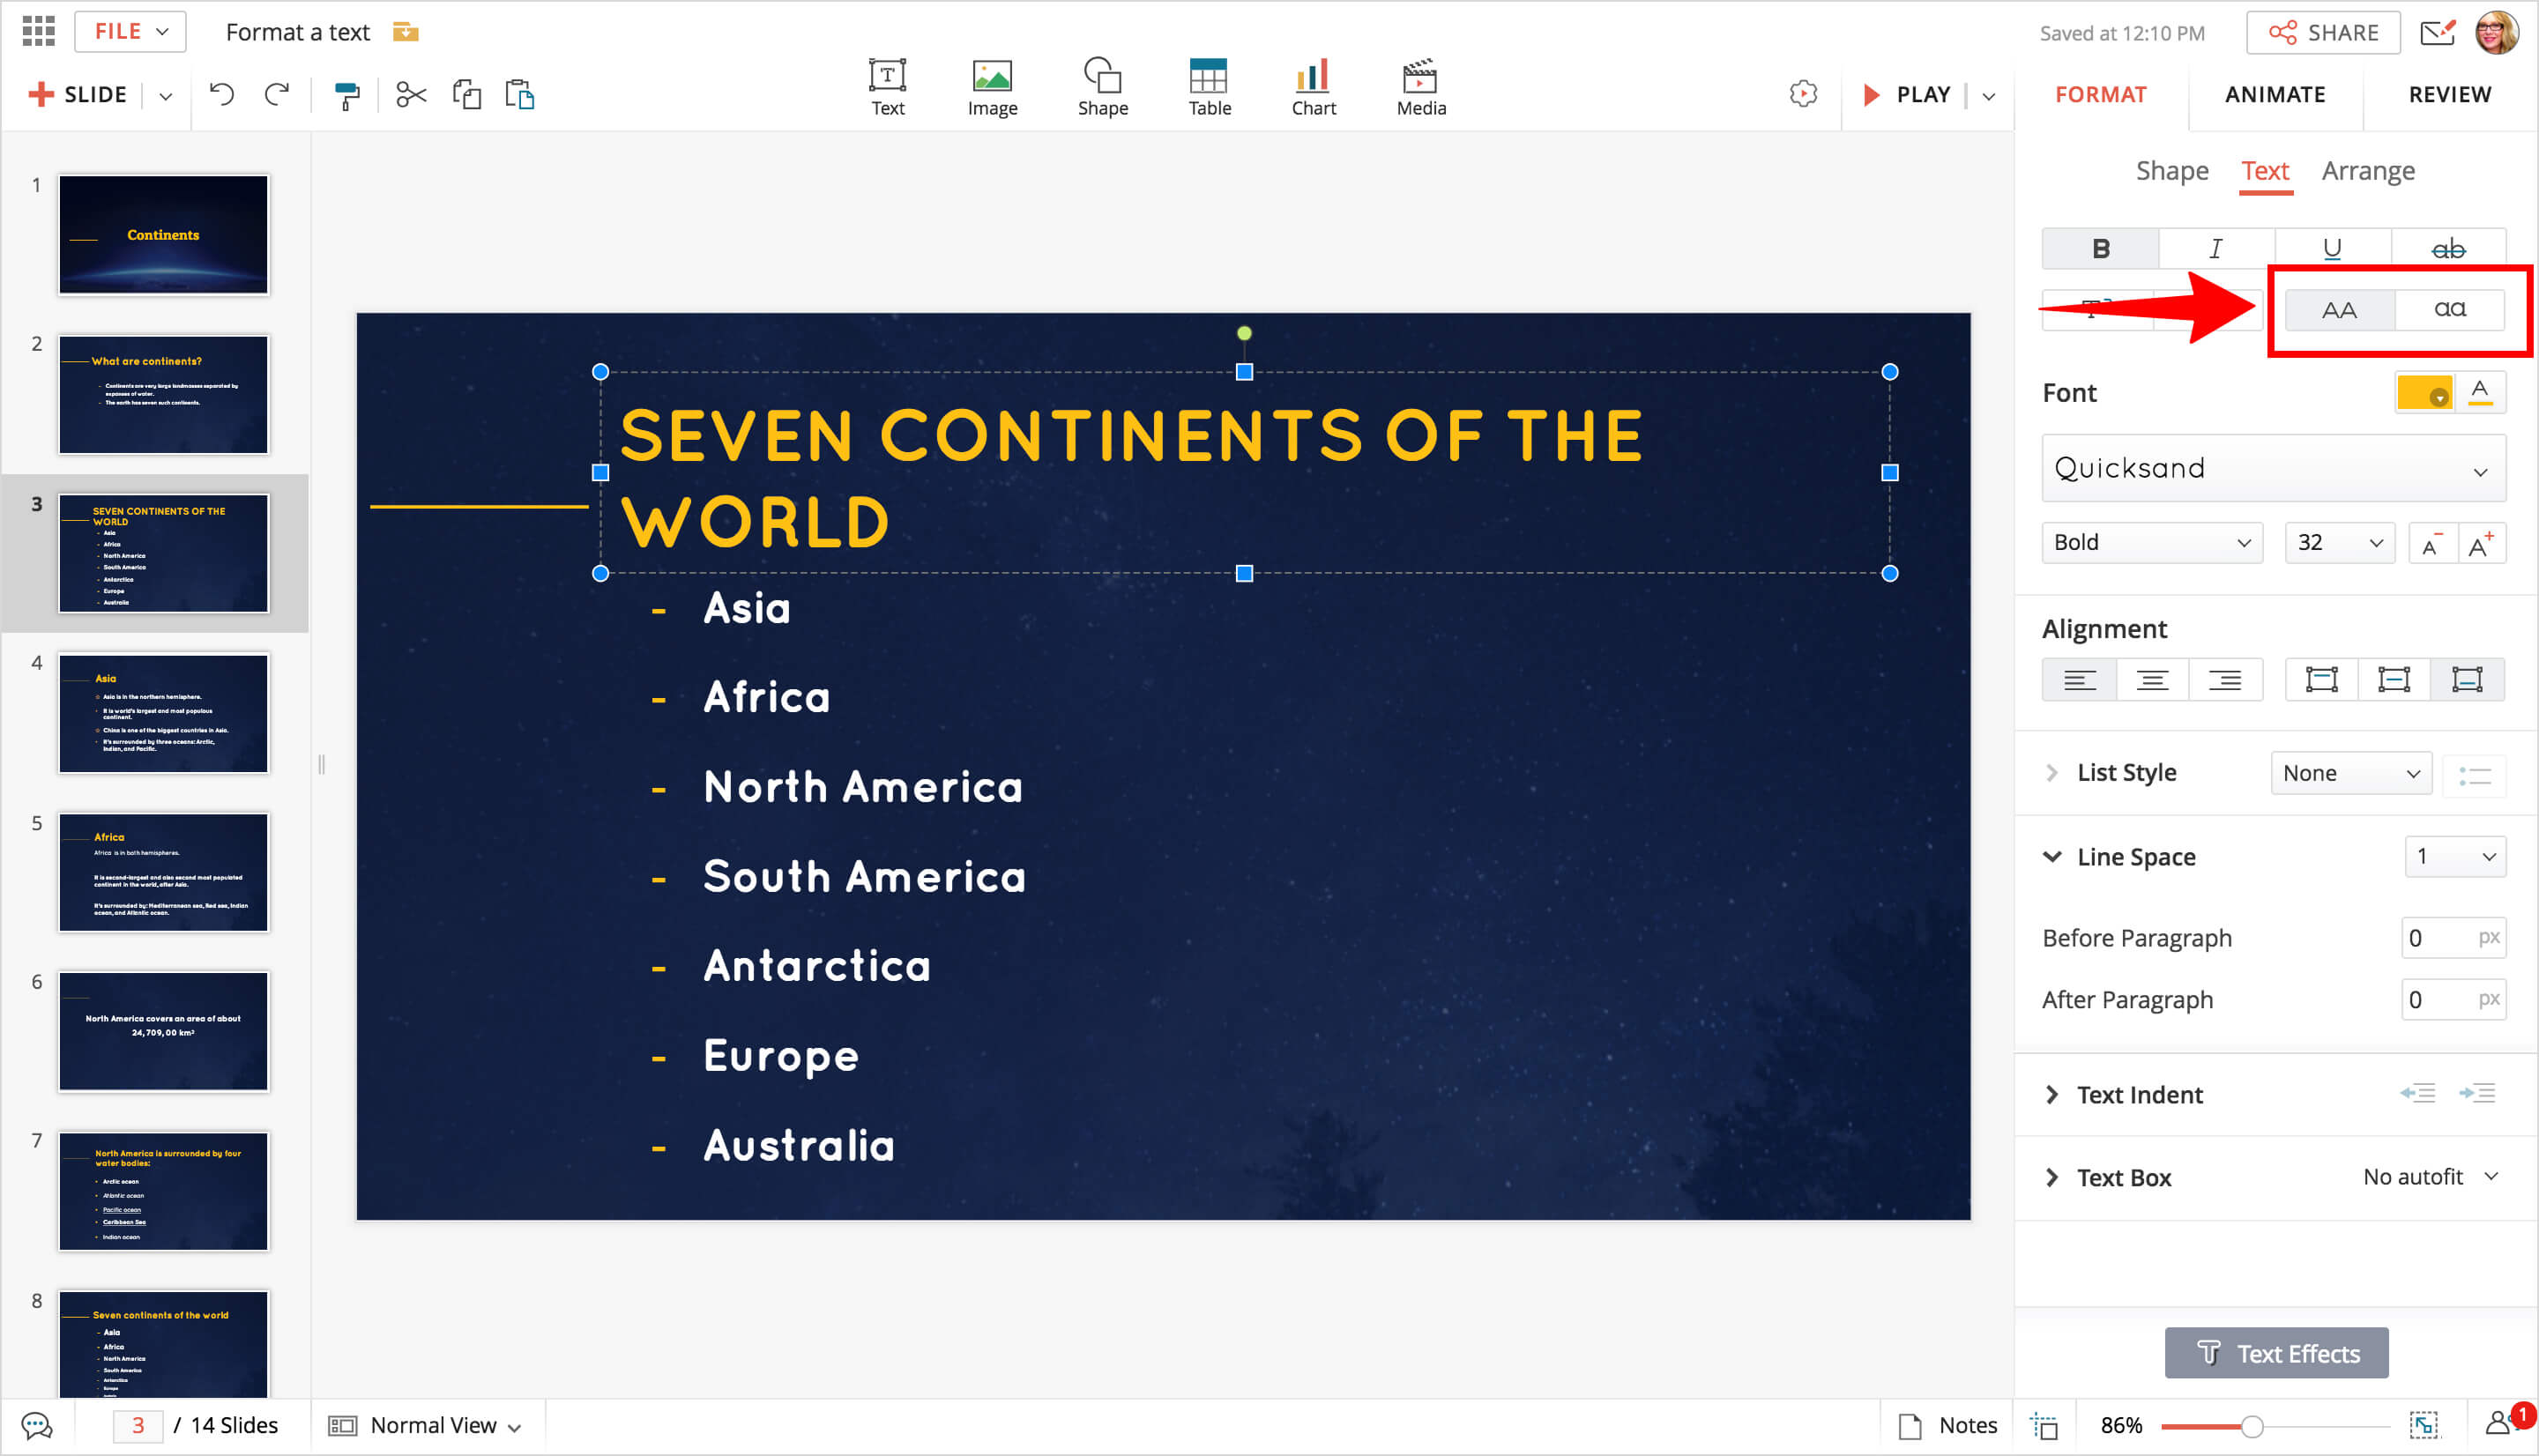Select slide 4 Asia thumbnail
Image resolution: width=2539 pixels, height=1456 pixels.
tap(163, 713)
